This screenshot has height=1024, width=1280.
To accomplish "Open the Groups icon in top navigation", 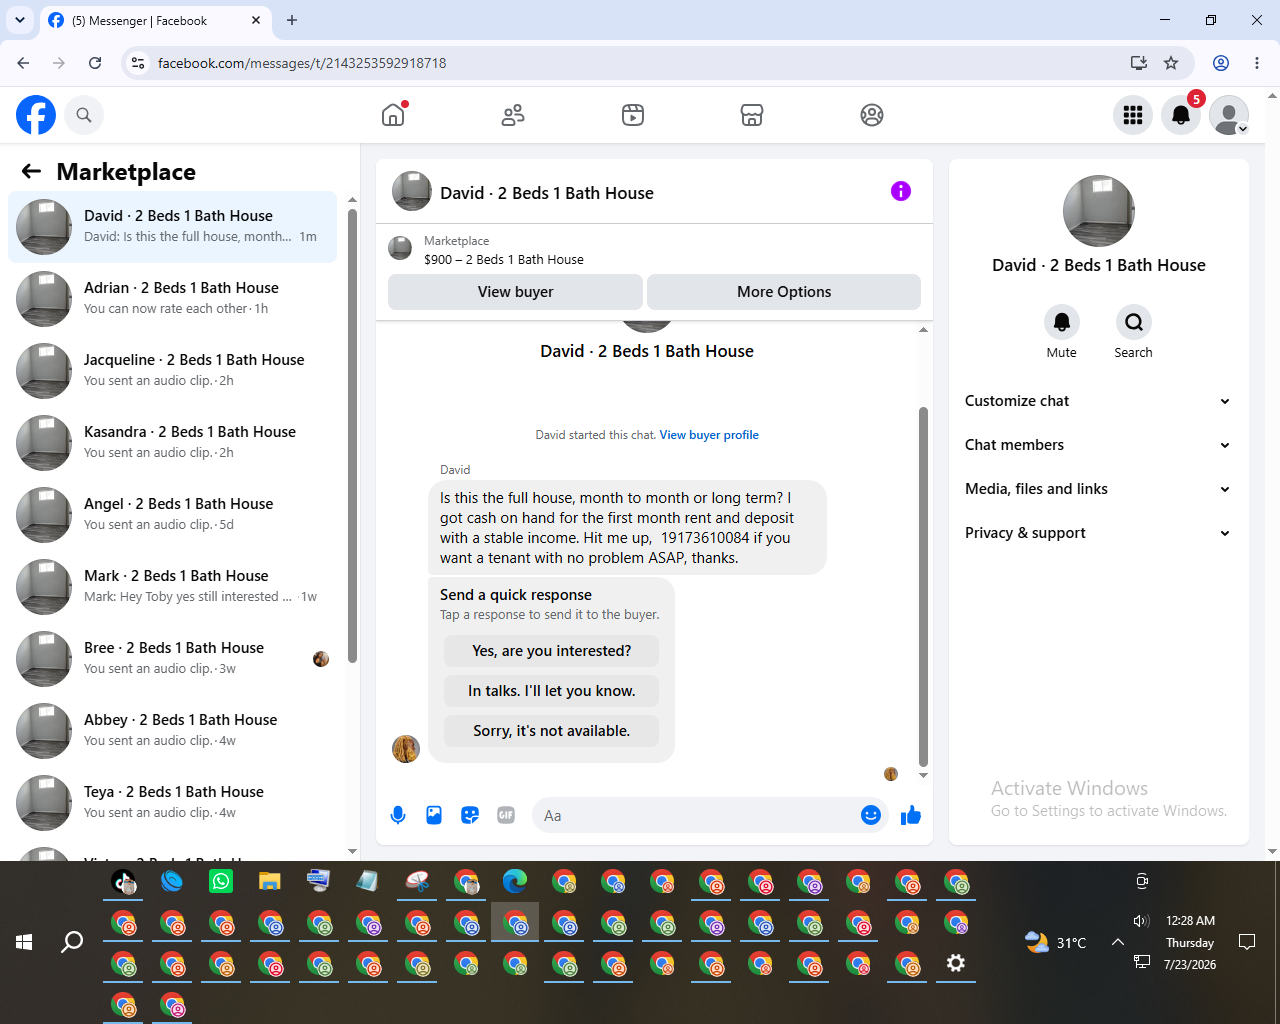I will (x=872, y=115).
